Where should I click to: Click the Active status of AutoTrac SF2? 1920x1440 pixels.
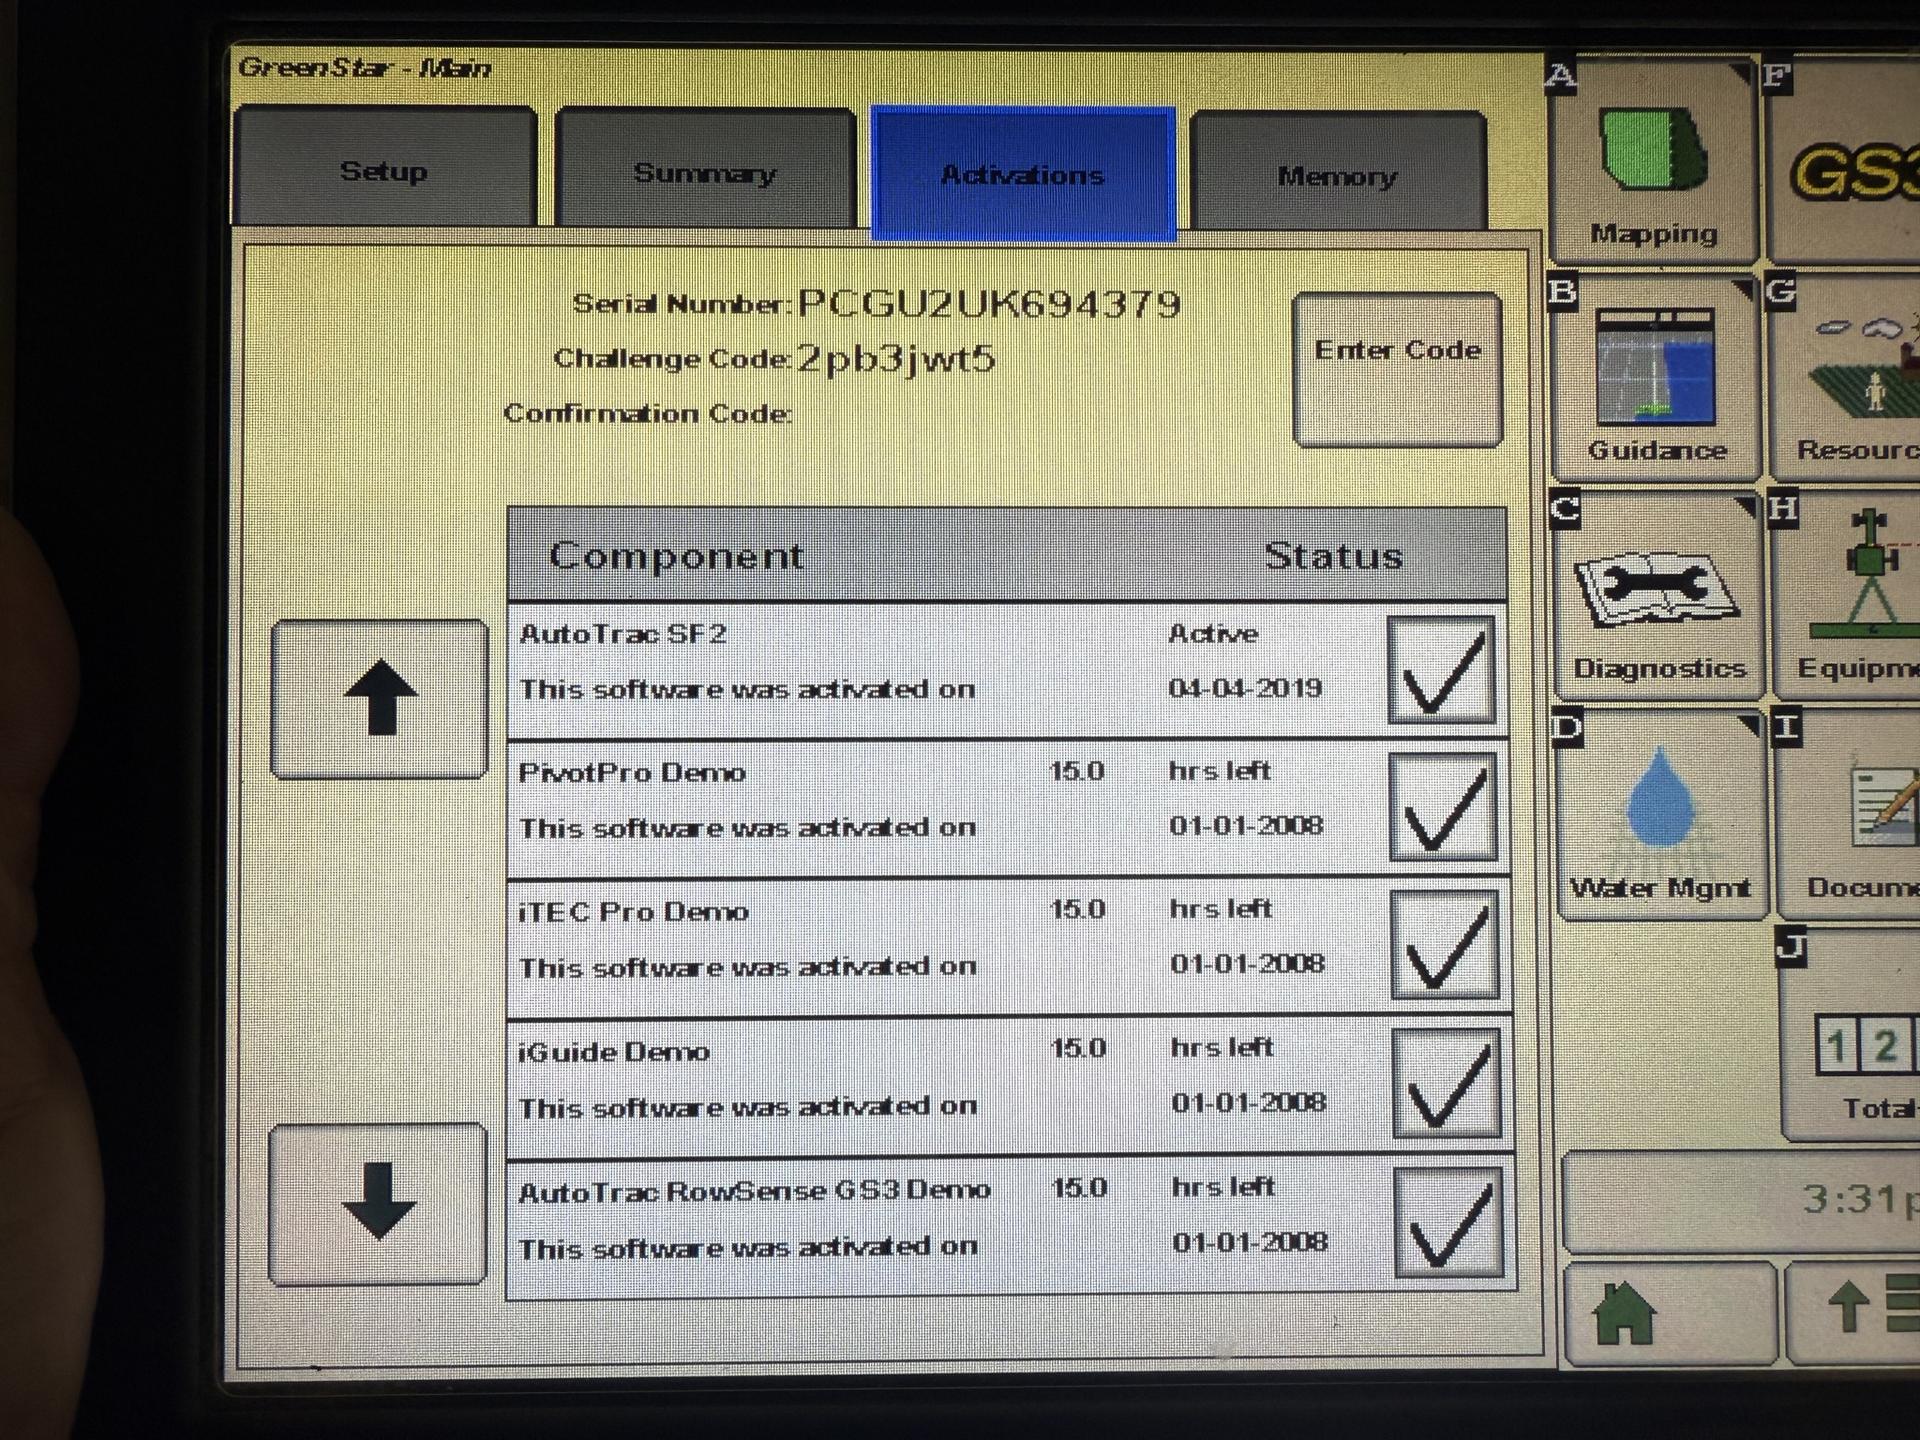tap(1213, 633)
